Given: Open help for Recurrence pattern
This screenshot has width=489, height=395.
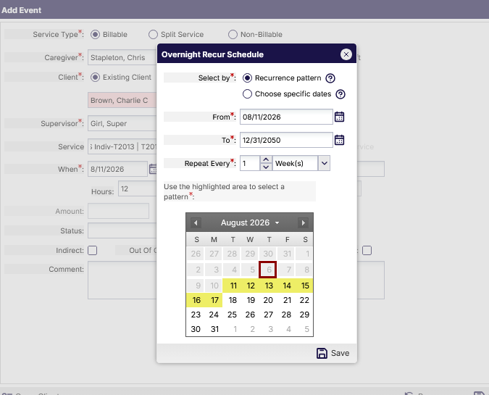Looking at the screenshot, I should click(330, 78).
